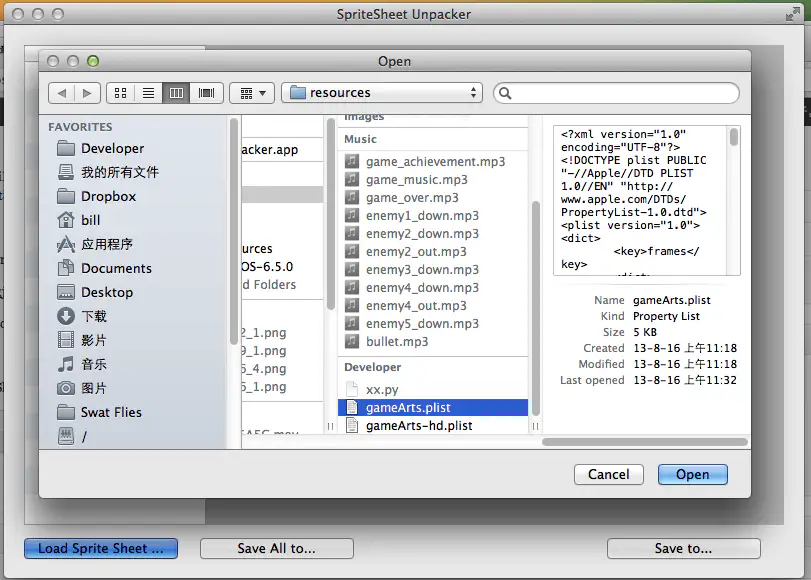Click the Open button

click(x=692, y=474)
